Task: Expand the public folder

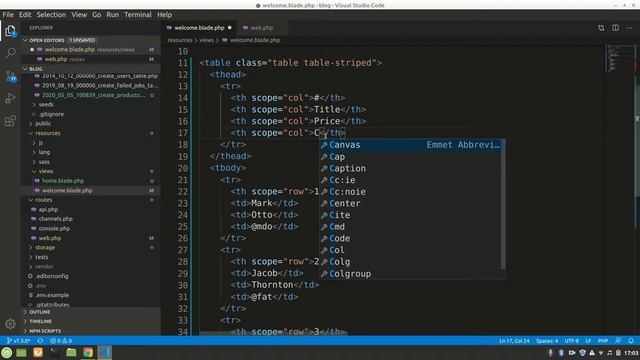Action: 43,124
